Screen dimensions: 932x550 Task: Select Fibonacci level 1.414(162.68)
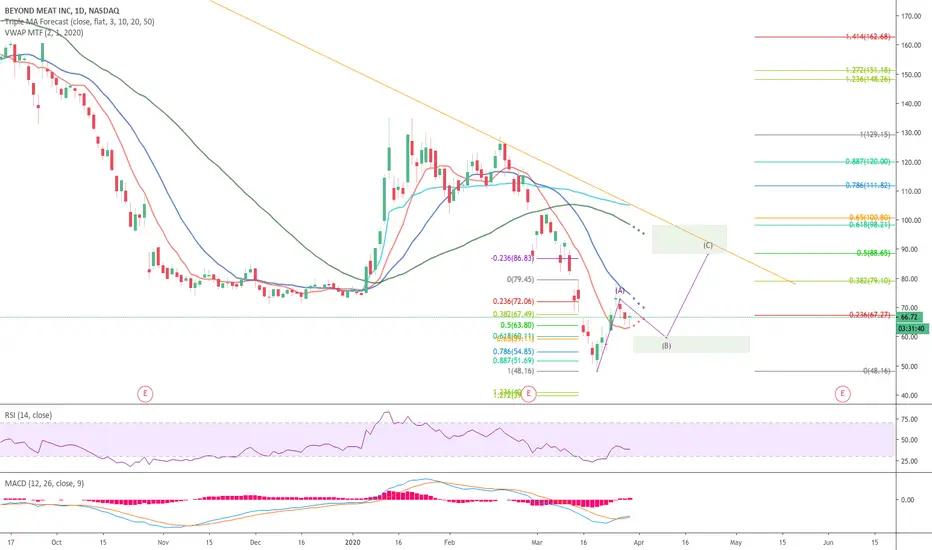click(868, 37)
